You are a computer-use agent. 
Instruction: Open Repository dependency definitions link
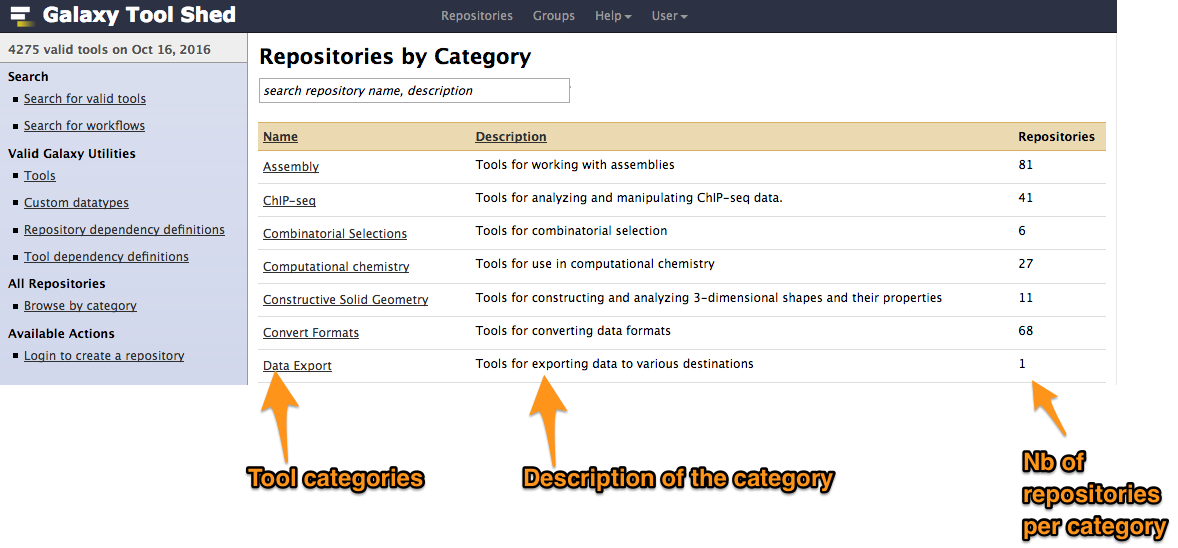click(124, 230)
